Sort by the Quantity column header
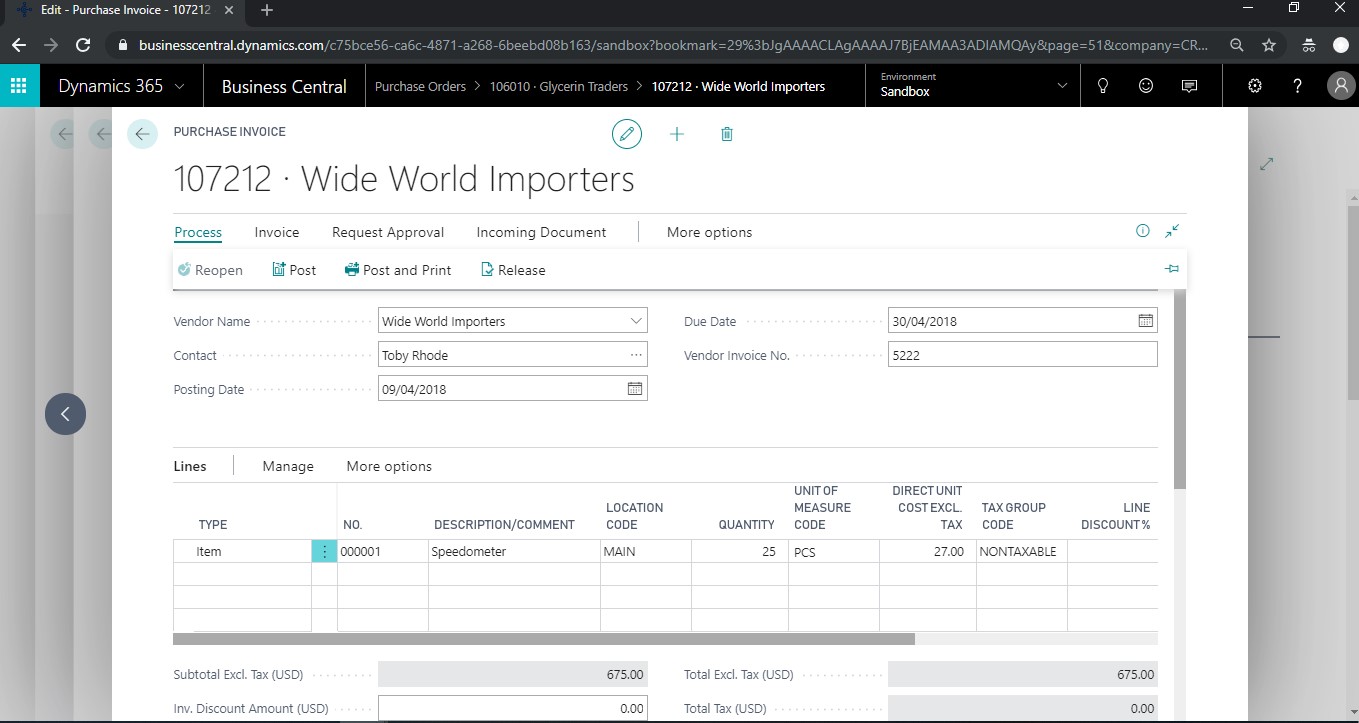The width and height of the screenshot is (1359, 723). coord(746,524)
